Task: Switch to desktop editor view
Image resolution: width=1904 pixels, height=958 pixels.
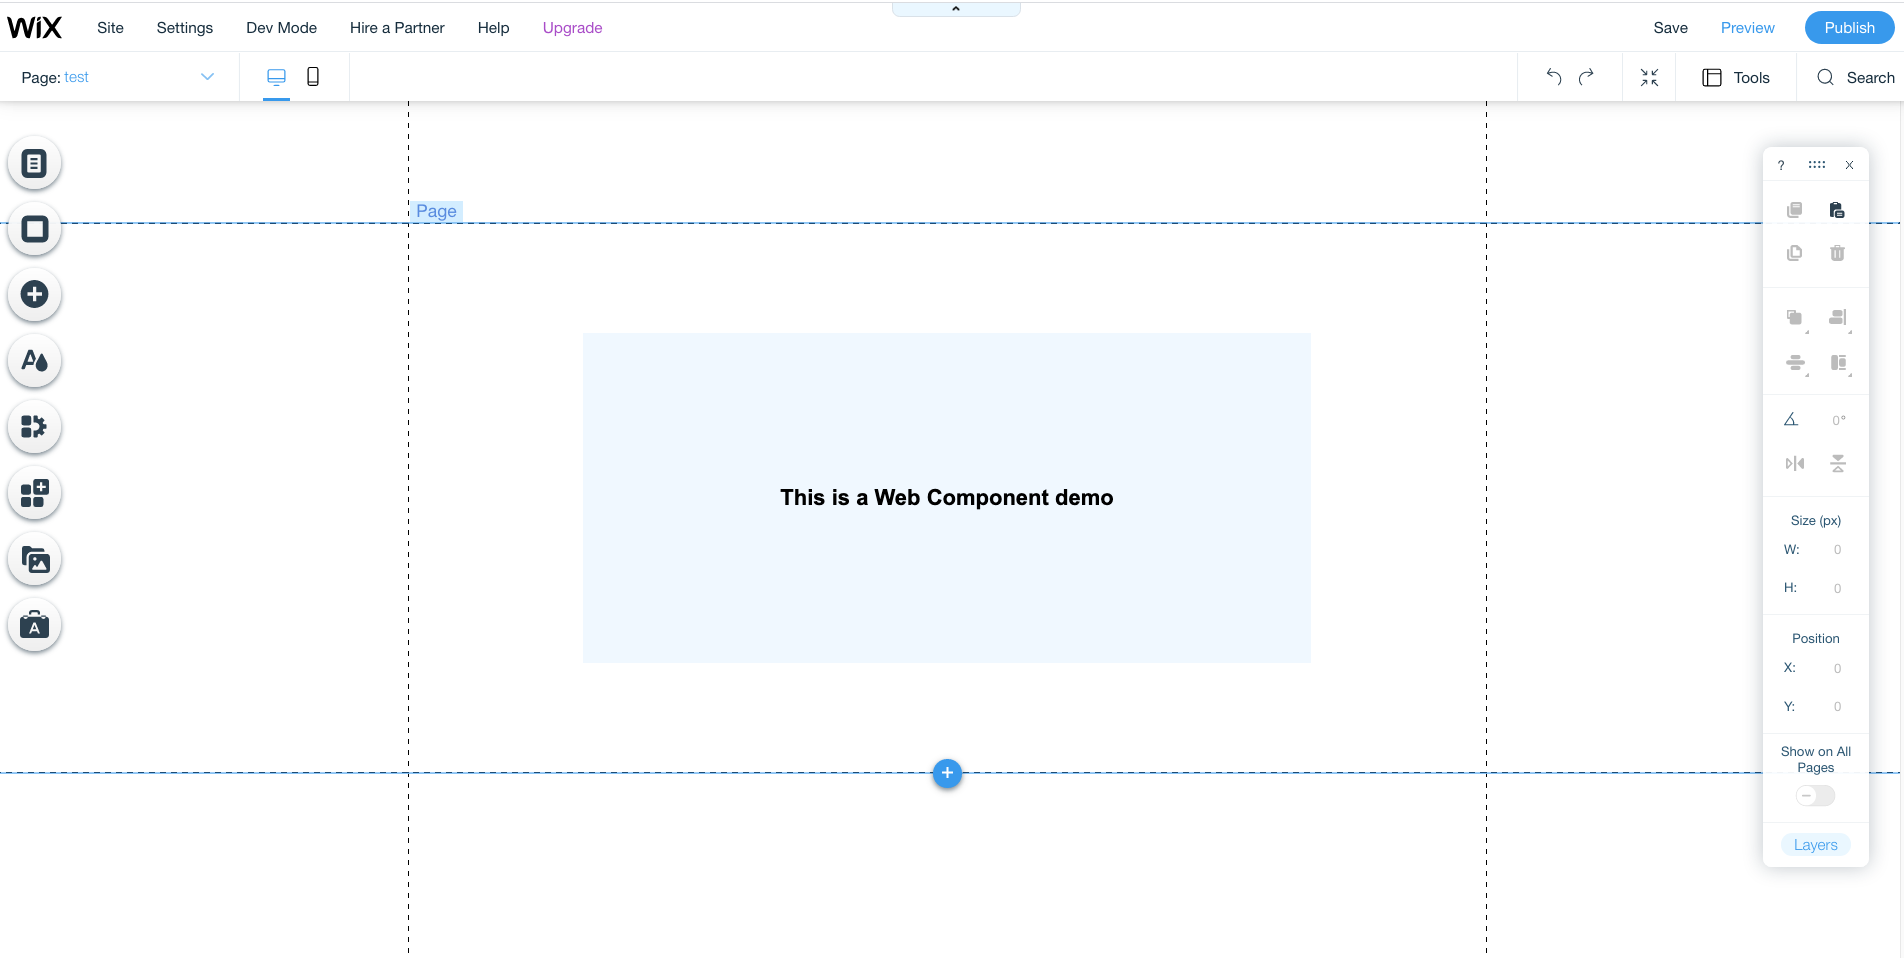Action: point(277,77)
